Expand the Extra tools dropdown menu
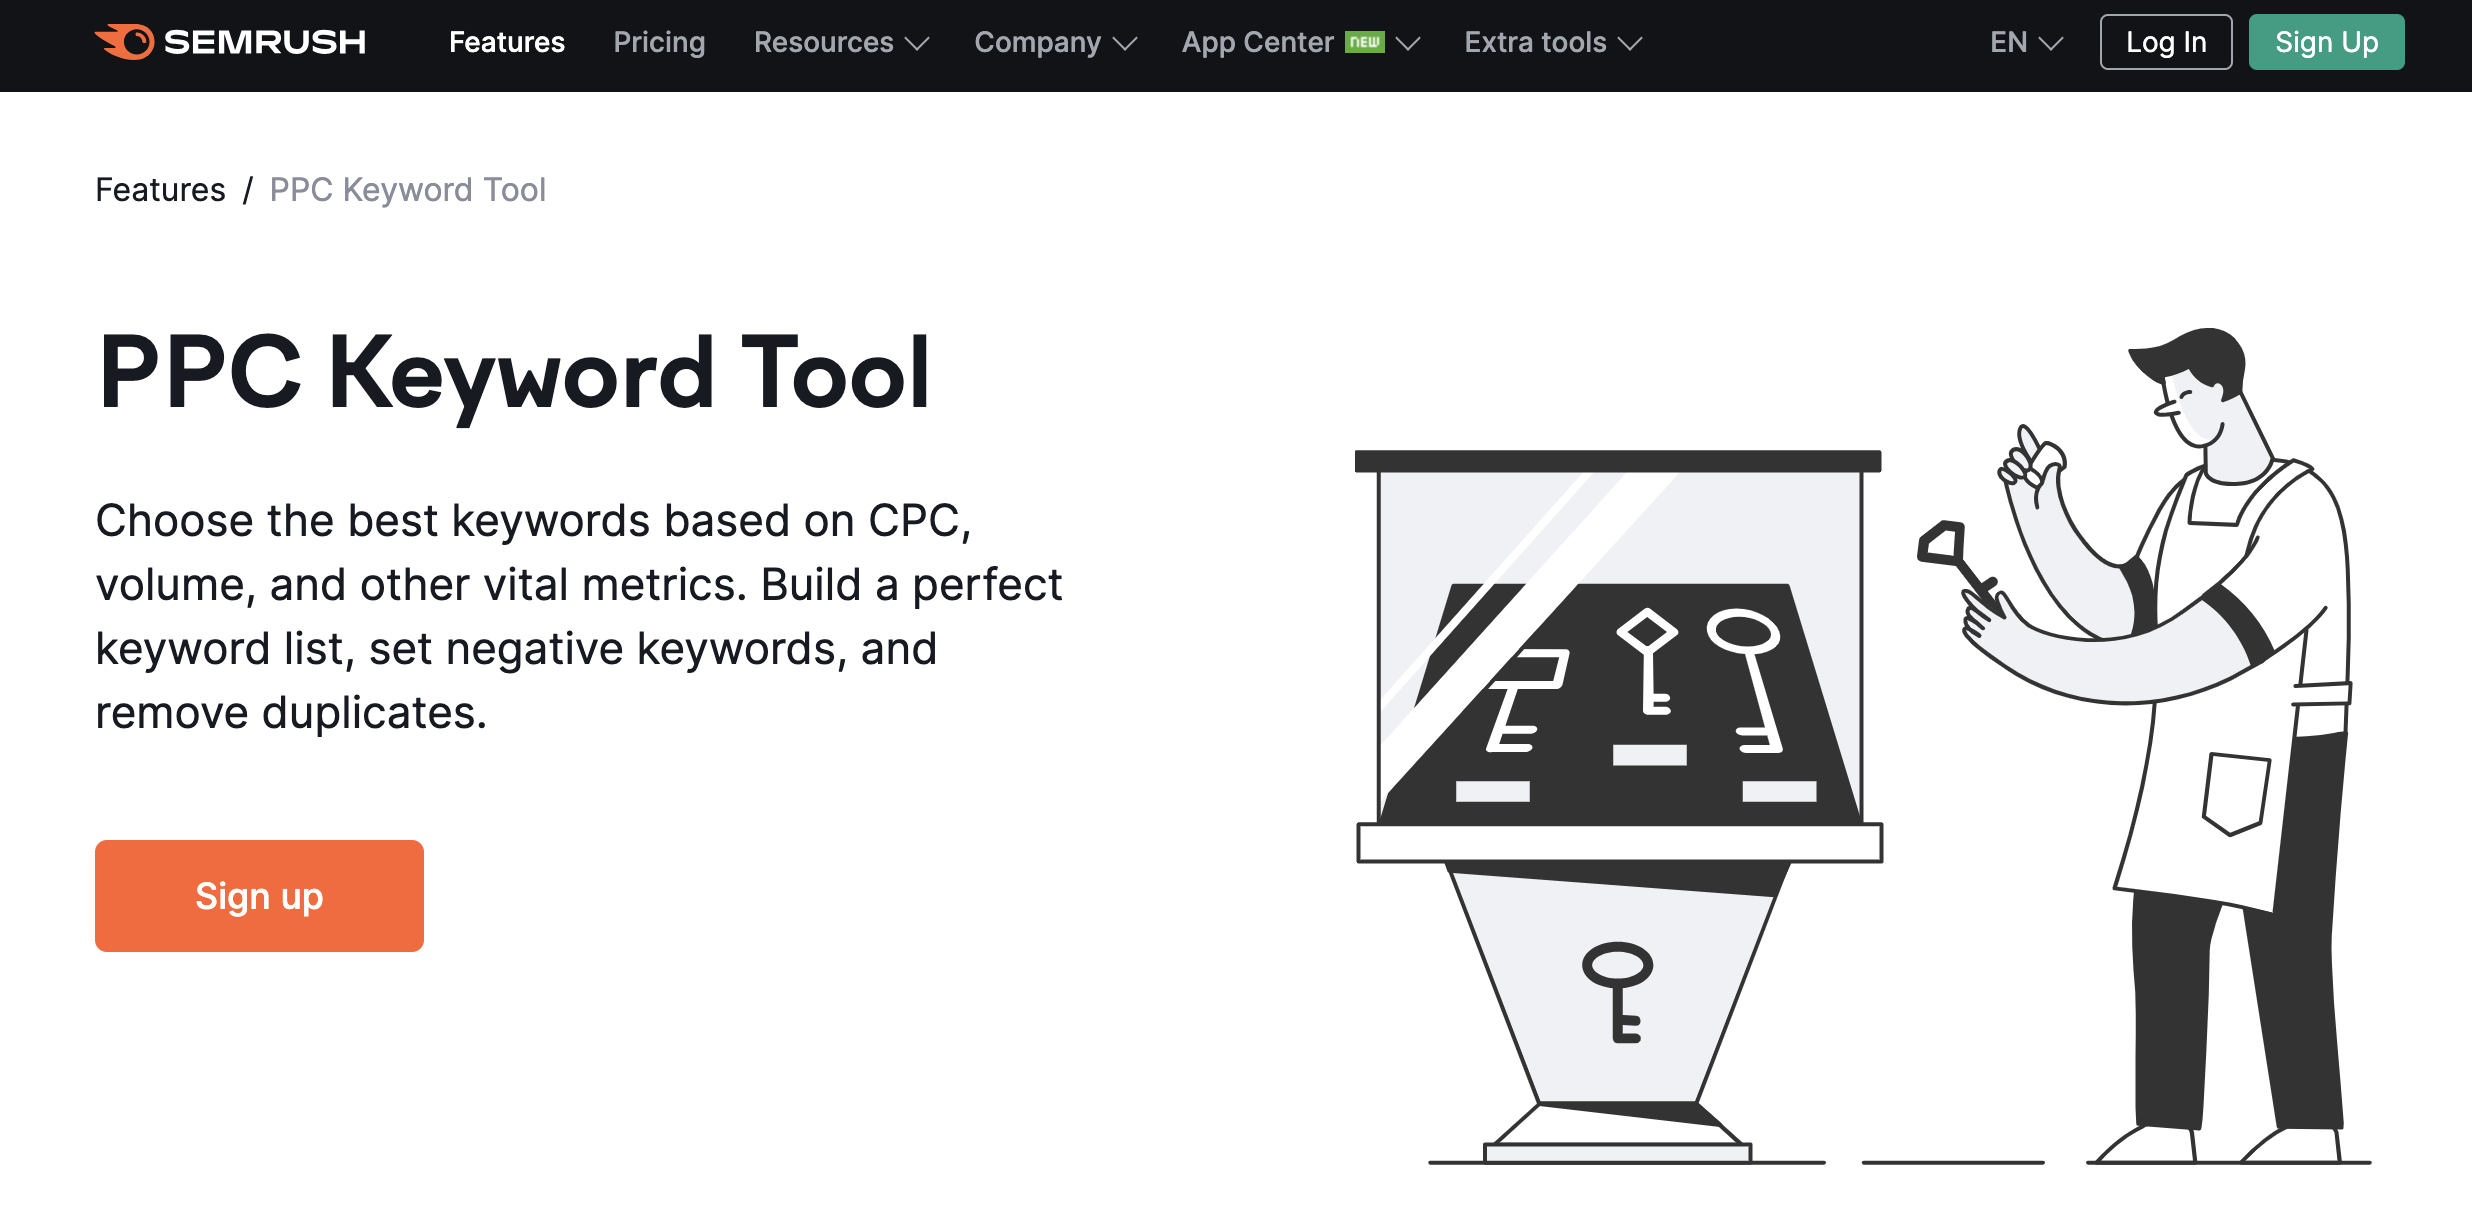 coord(1553,43)
